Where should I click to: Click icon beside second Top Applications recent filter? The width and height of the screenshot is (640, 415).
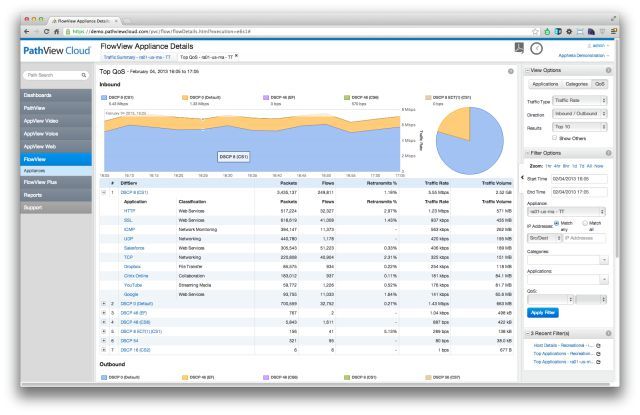(598, 362)
